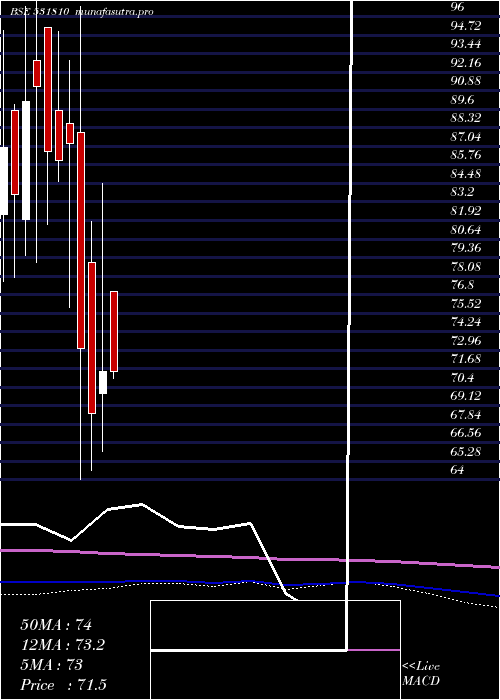Click the 74.24 price axis label
The image size is (500, 700).
[x=466, y=322]
